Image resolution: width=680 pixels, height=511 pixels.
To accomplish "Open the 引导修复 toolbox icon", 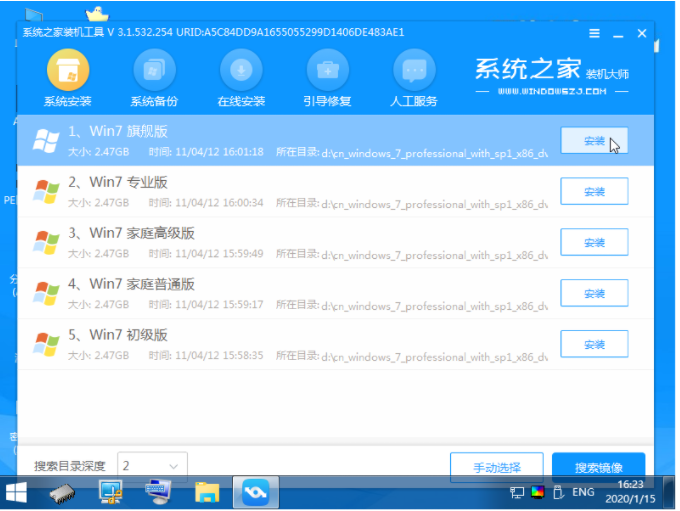I will (327, 70).
